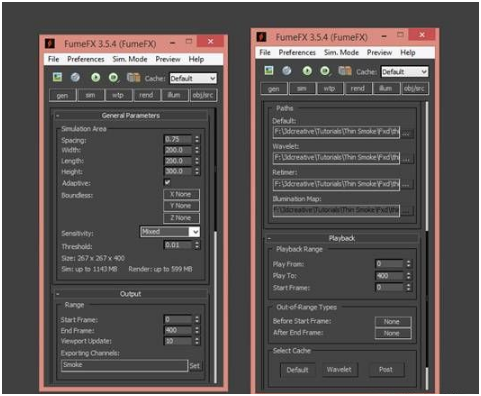Select the Post cache button
Screen dimensions: 481x396
[386, 370]
